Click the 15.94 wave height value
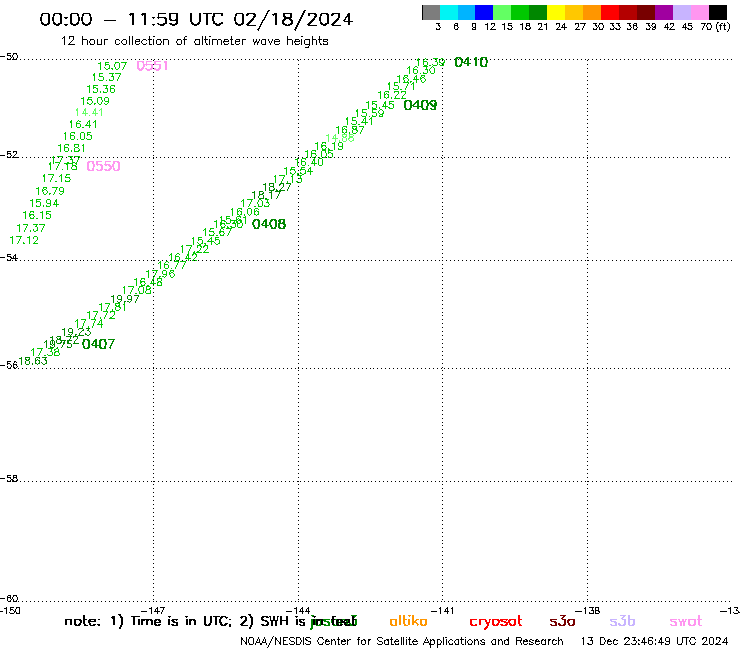The height and width of the screenshot is (650, 740). click(x=44, y=203)
